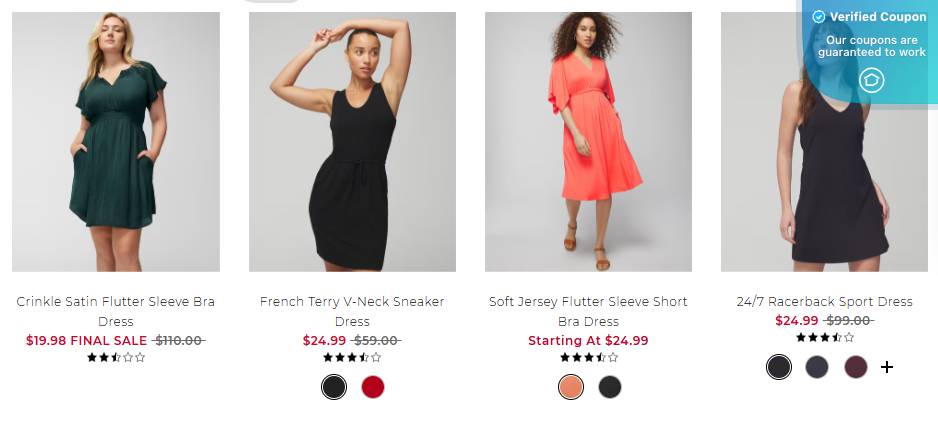938x425 pixels.
Task: Pick black swatch for Racerback Sport Dress
Action: click(779, 367)
